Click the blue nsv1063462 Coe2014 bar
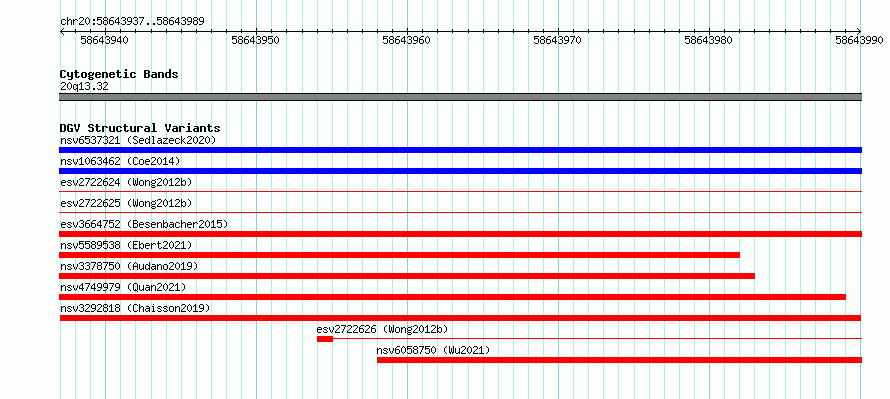 pos(460,171)
